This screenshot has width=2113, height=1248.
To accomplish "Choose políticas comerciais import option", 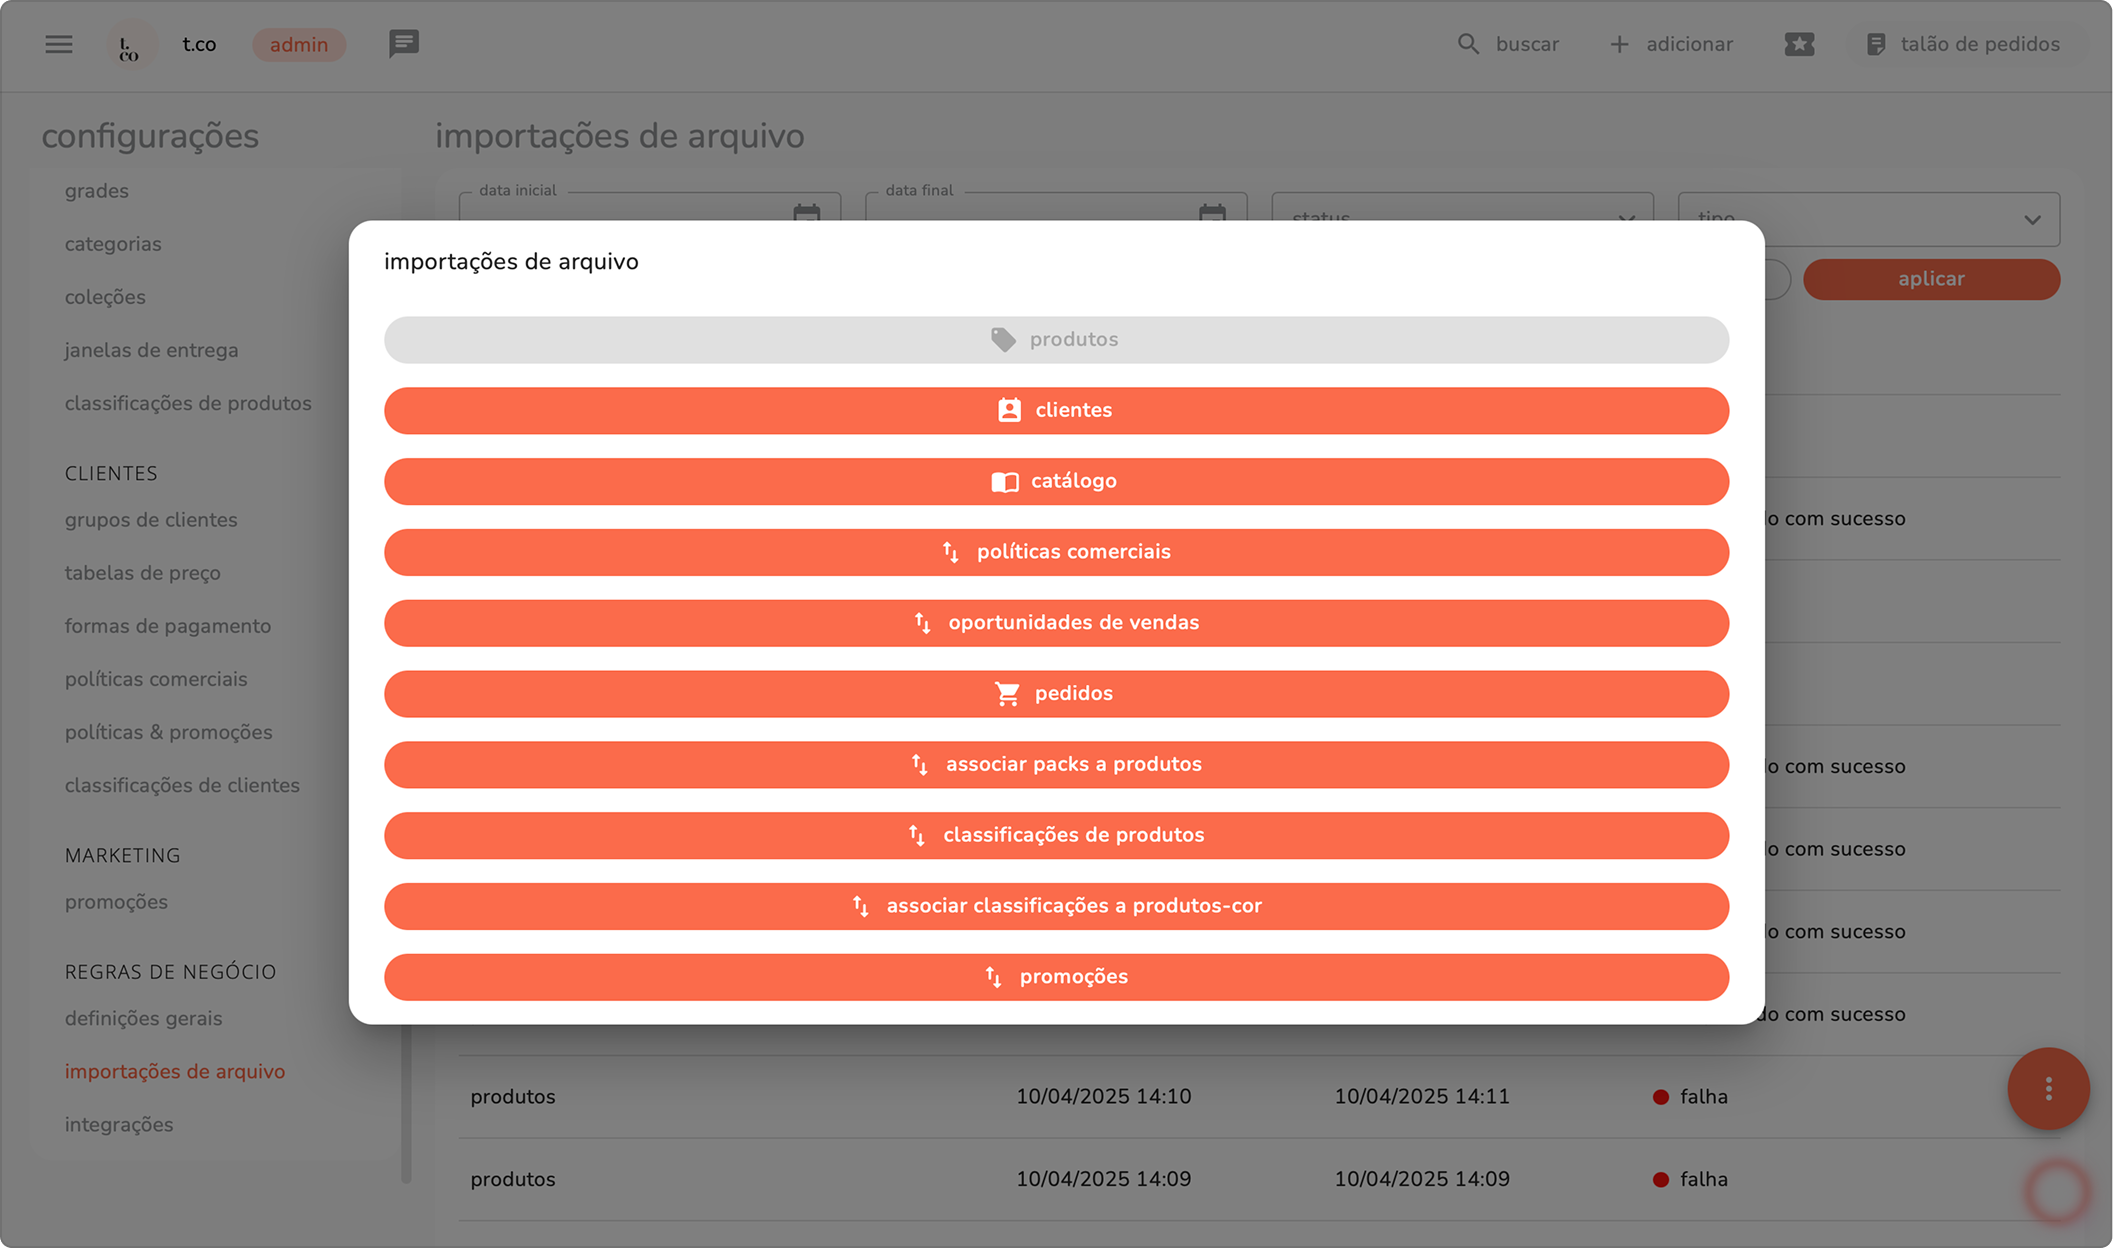I will point(1056,552).
